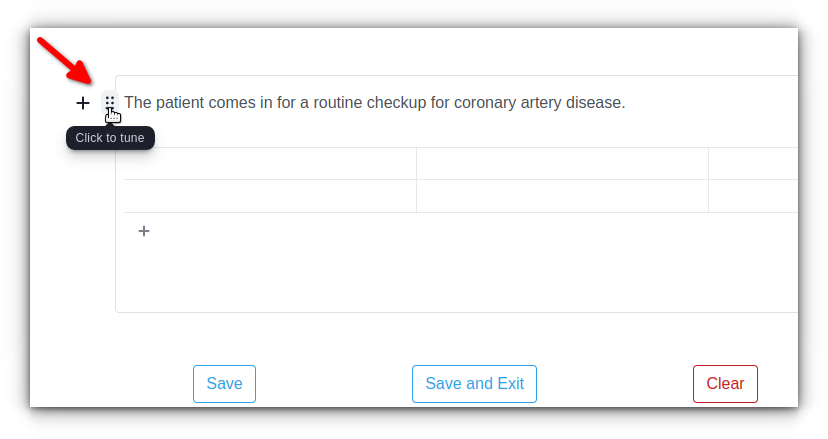Select the second-row middle table cell
The image size is (828, 439).
tap(562, 196)
